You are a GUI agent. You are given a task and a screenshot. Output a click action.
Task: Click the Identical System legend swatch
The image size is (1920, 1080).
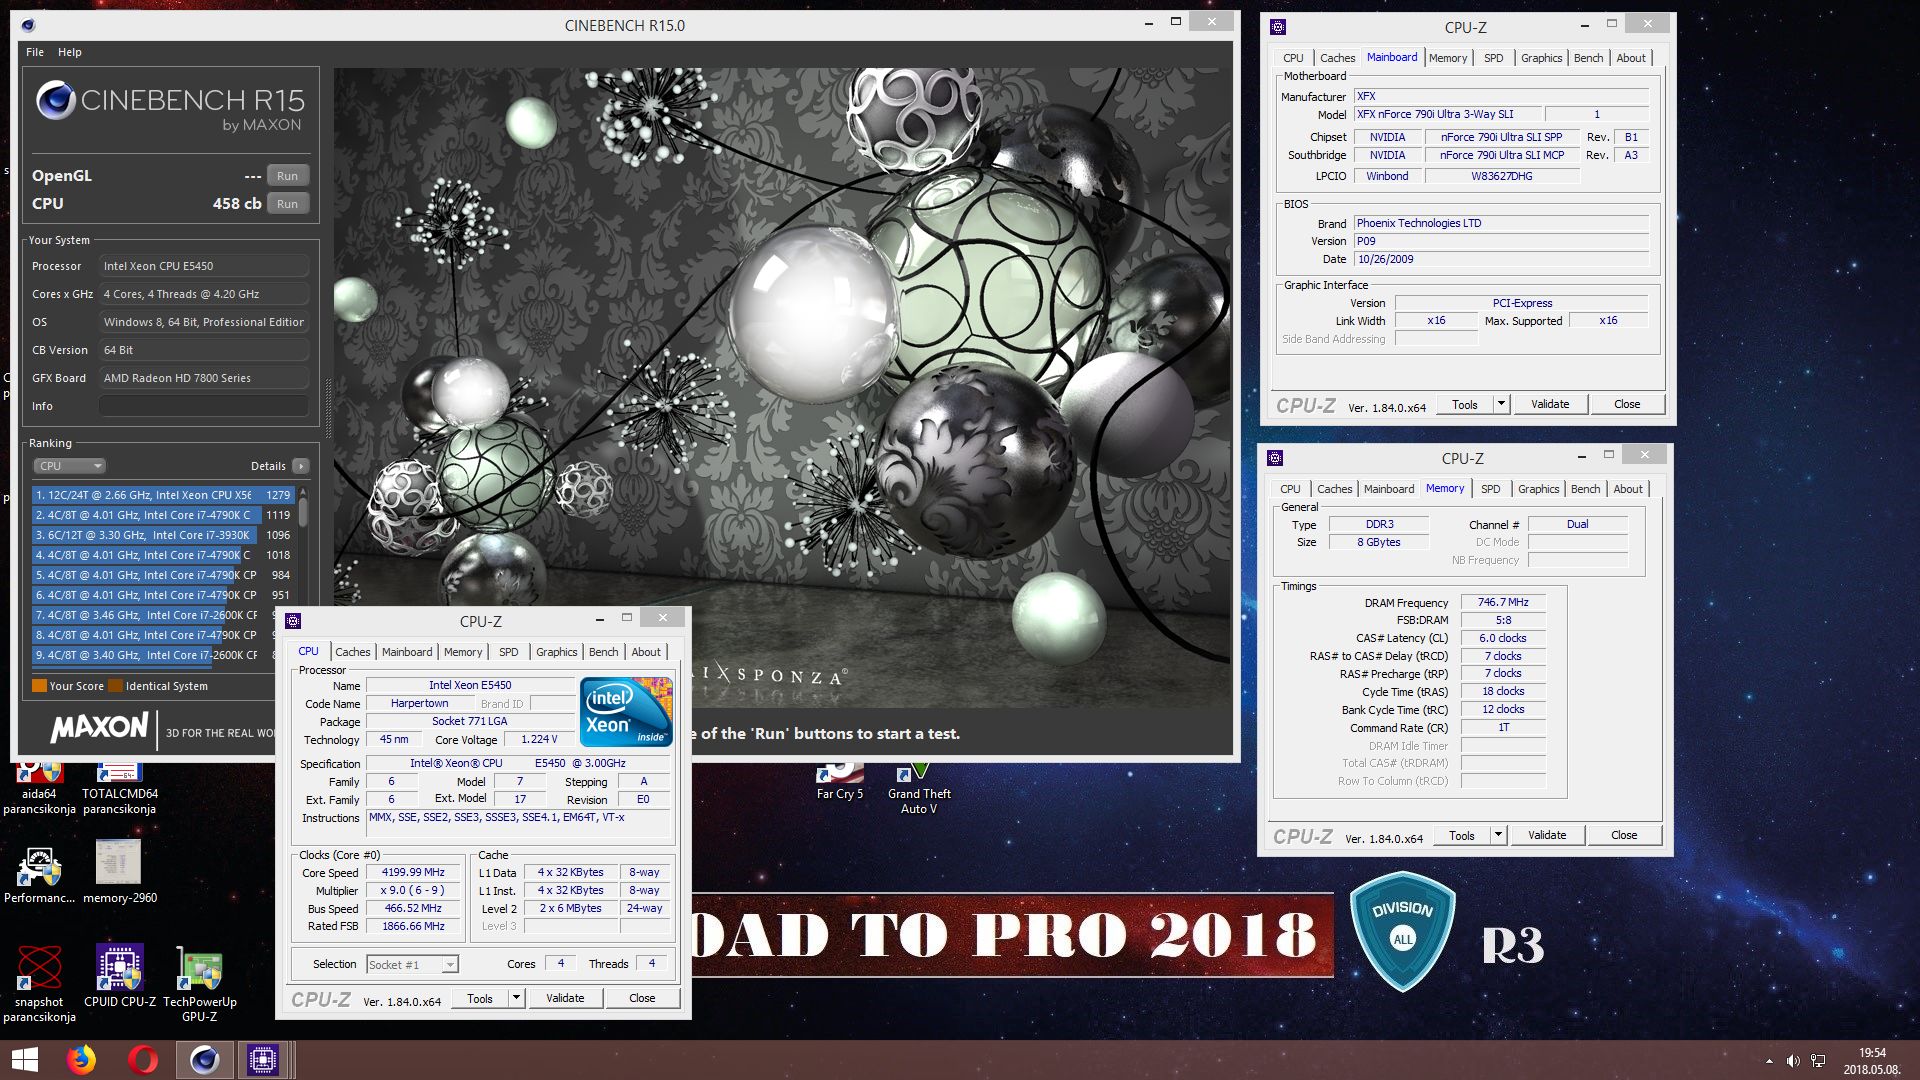(115, 686)
